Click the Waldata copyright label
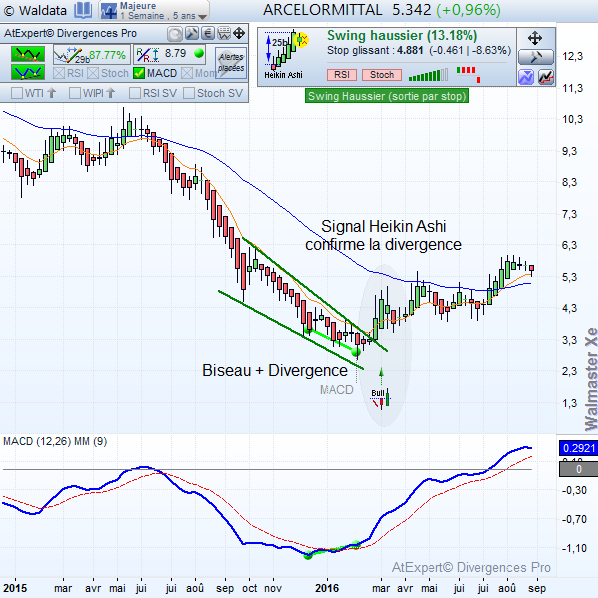Viewport: 598px width, 598px height. (x=35, y=11)
